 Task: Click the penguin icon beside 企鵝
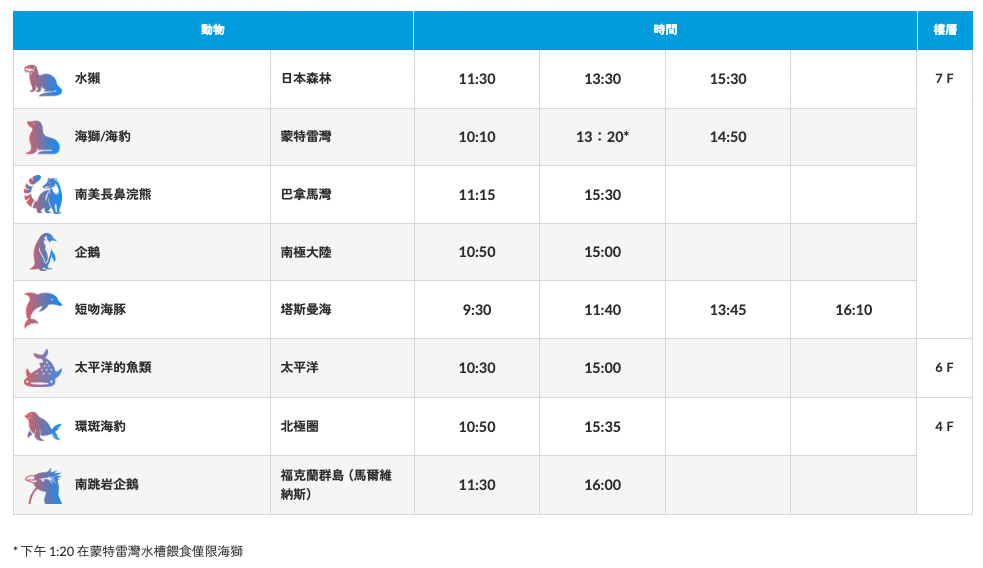tap(43, 252)
